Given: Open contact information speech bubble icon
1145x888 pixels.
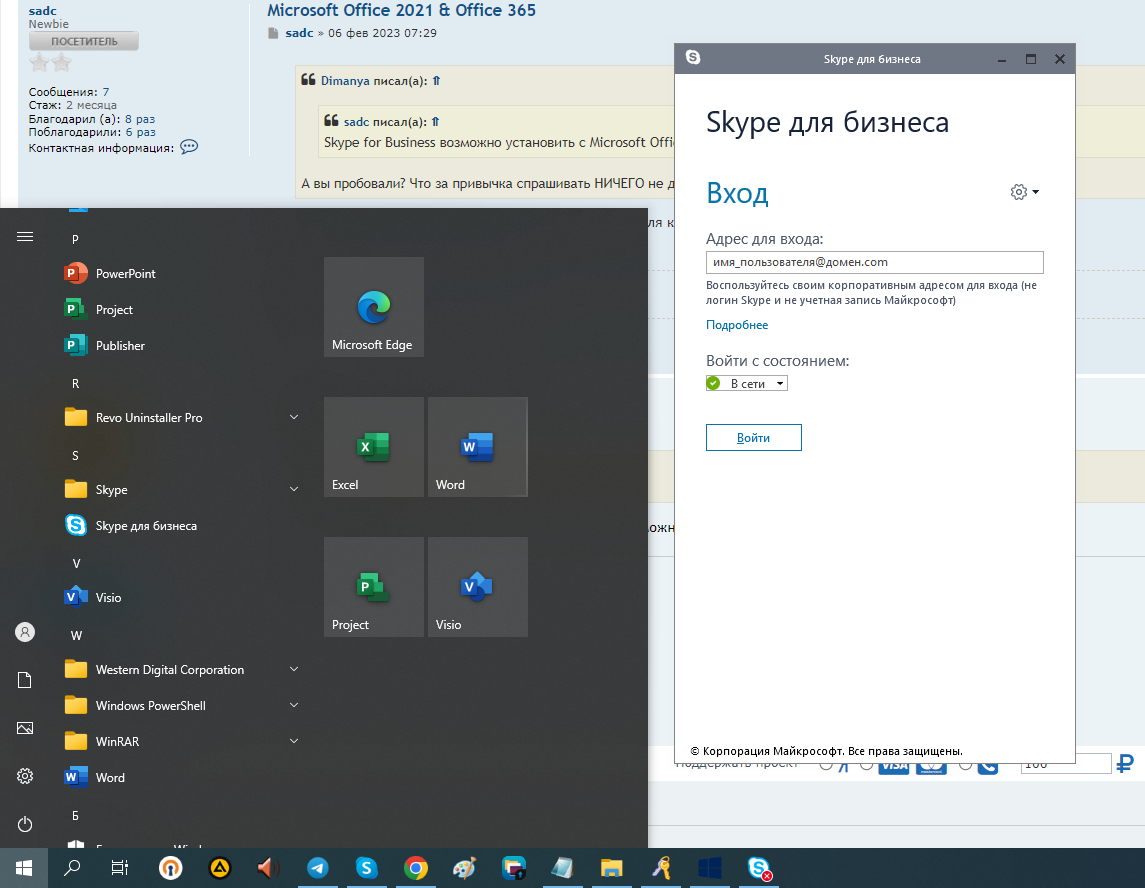Looking at the screenshot, I should pos(189,147).
